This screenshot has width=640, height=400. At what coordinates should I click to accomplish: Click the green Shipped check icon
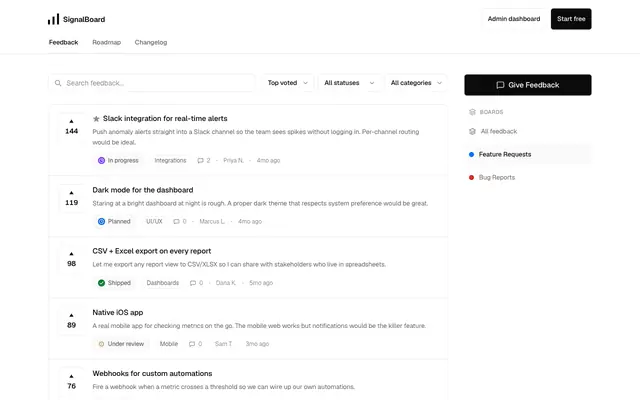(x=101, y=283)
